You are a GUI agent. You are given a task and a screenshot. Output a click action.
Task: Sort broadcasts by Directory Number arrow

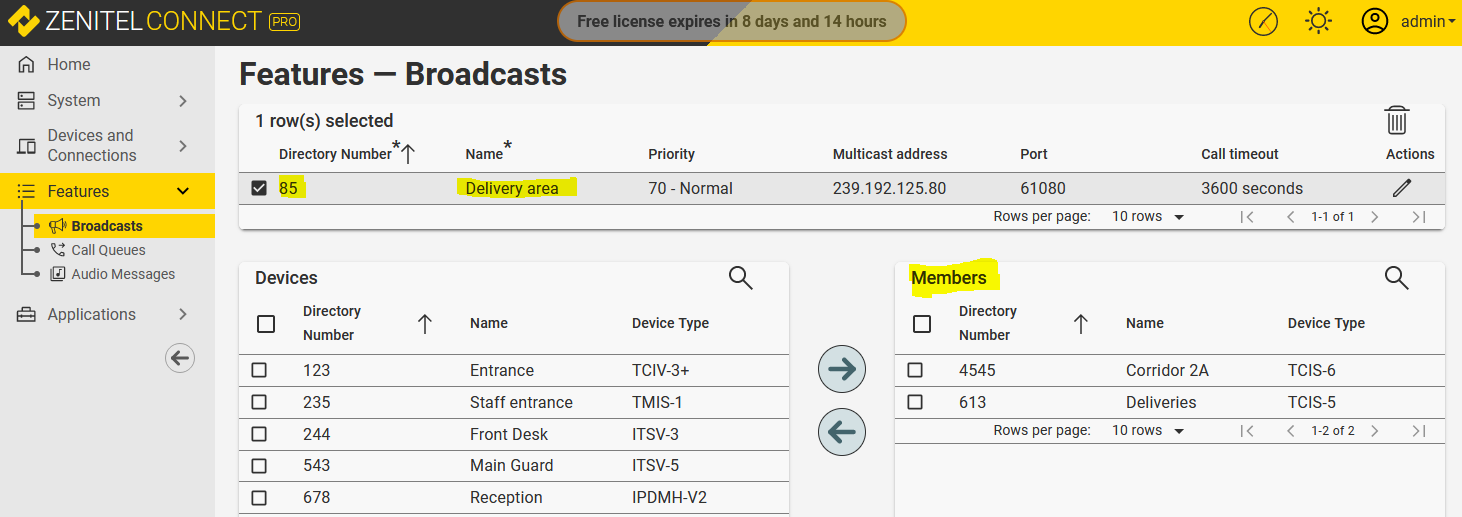coord(408,154)
